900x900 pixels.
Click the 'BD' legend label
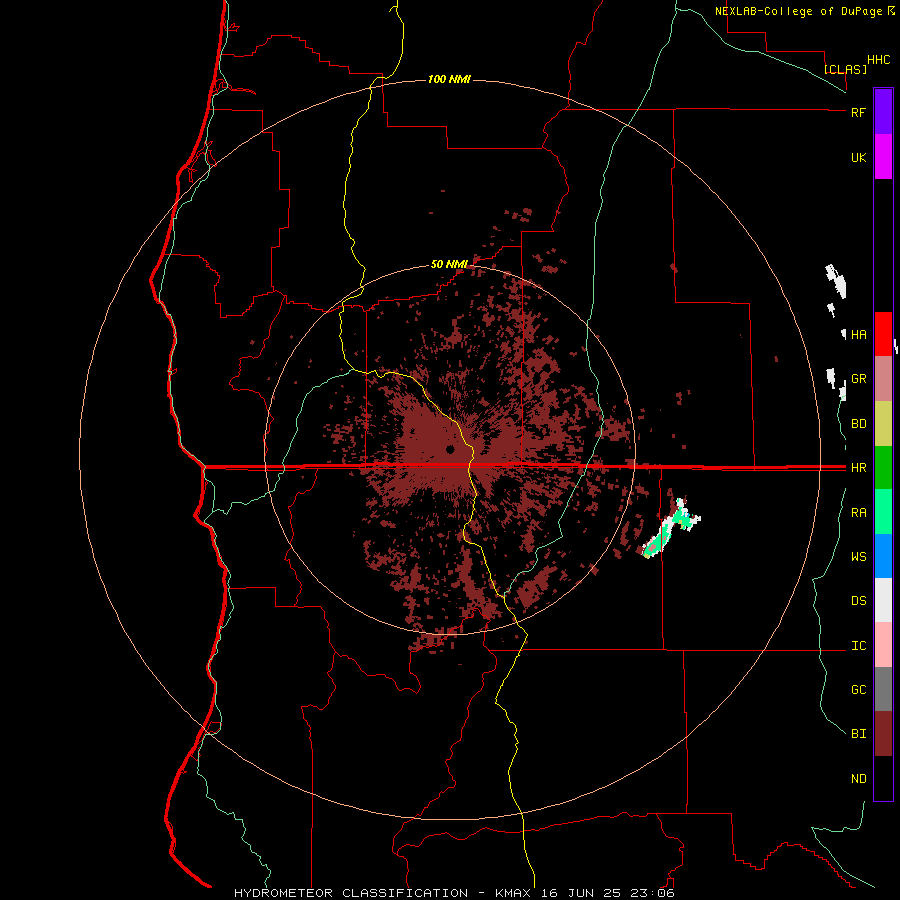point(858,424)
